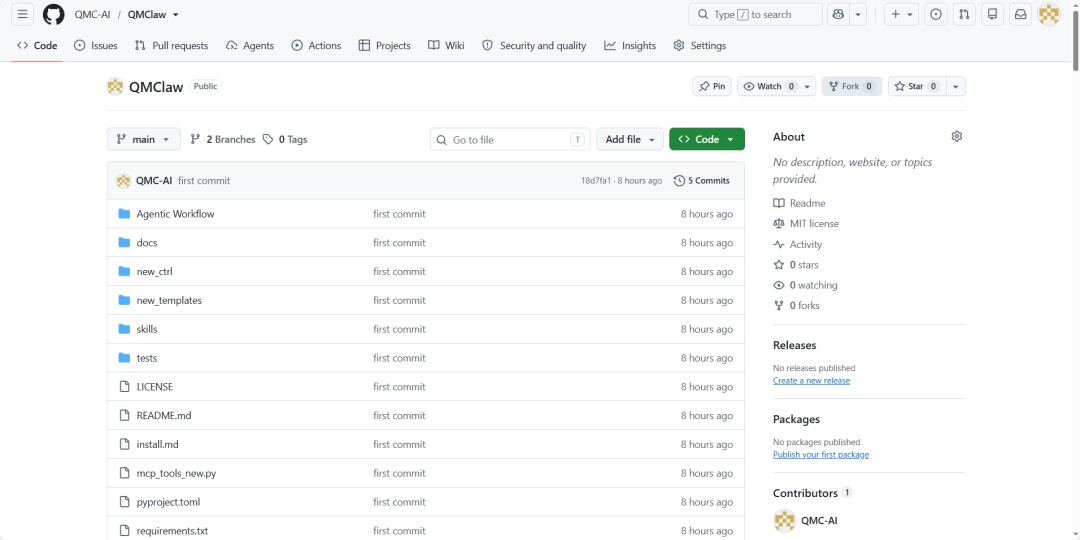Pin the repository with Pin button
The height and width of the screenshot is (540, 1080).
[x=712, y=86]
